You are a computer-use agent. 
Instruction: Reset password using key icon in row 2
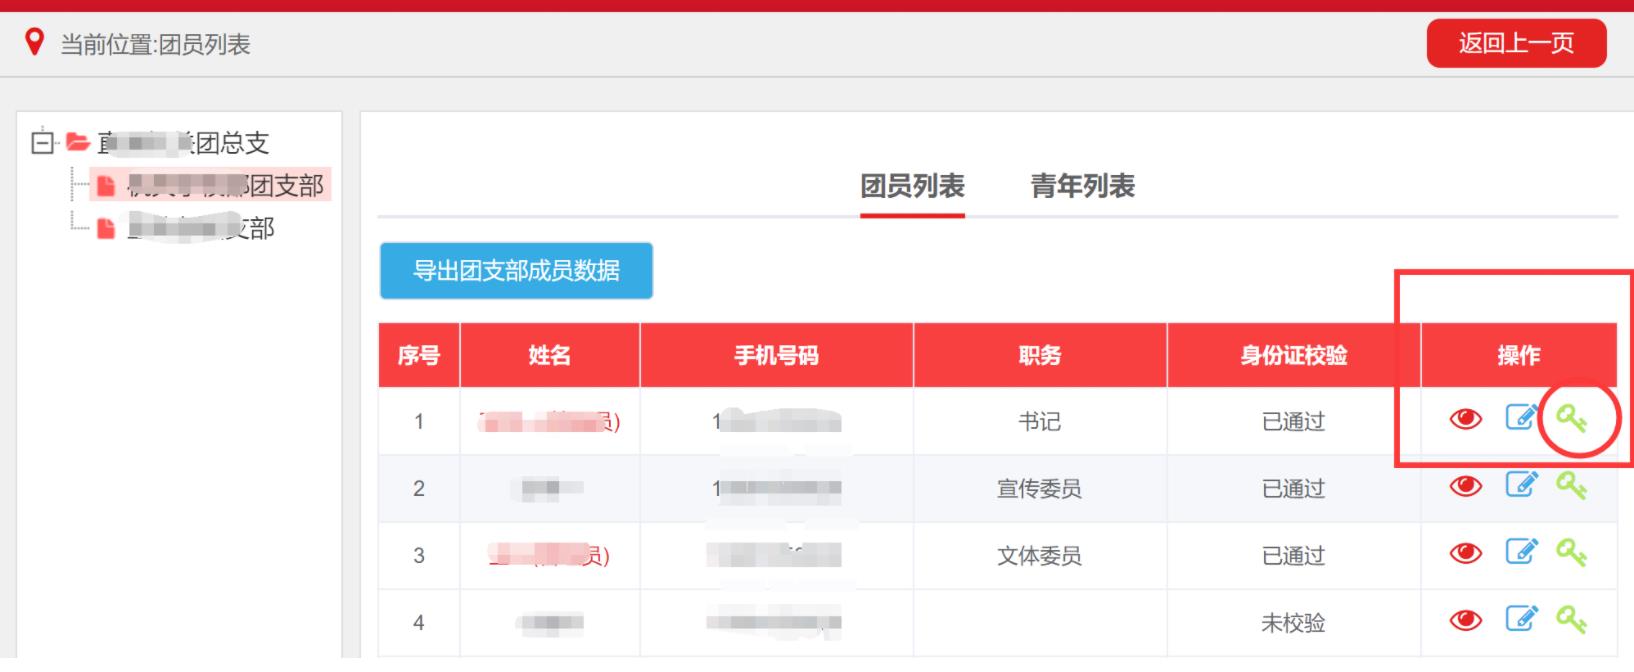1571,486
